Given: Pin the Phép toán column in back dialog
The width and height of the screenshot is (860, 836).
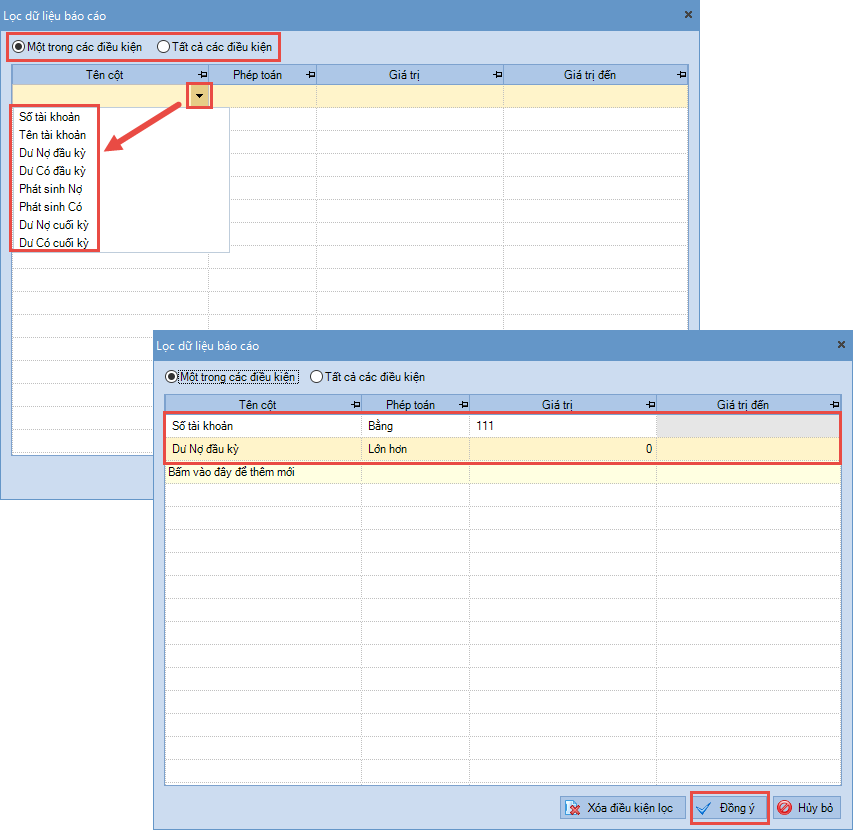Looking at the screenshot, I should coord(310,75).
